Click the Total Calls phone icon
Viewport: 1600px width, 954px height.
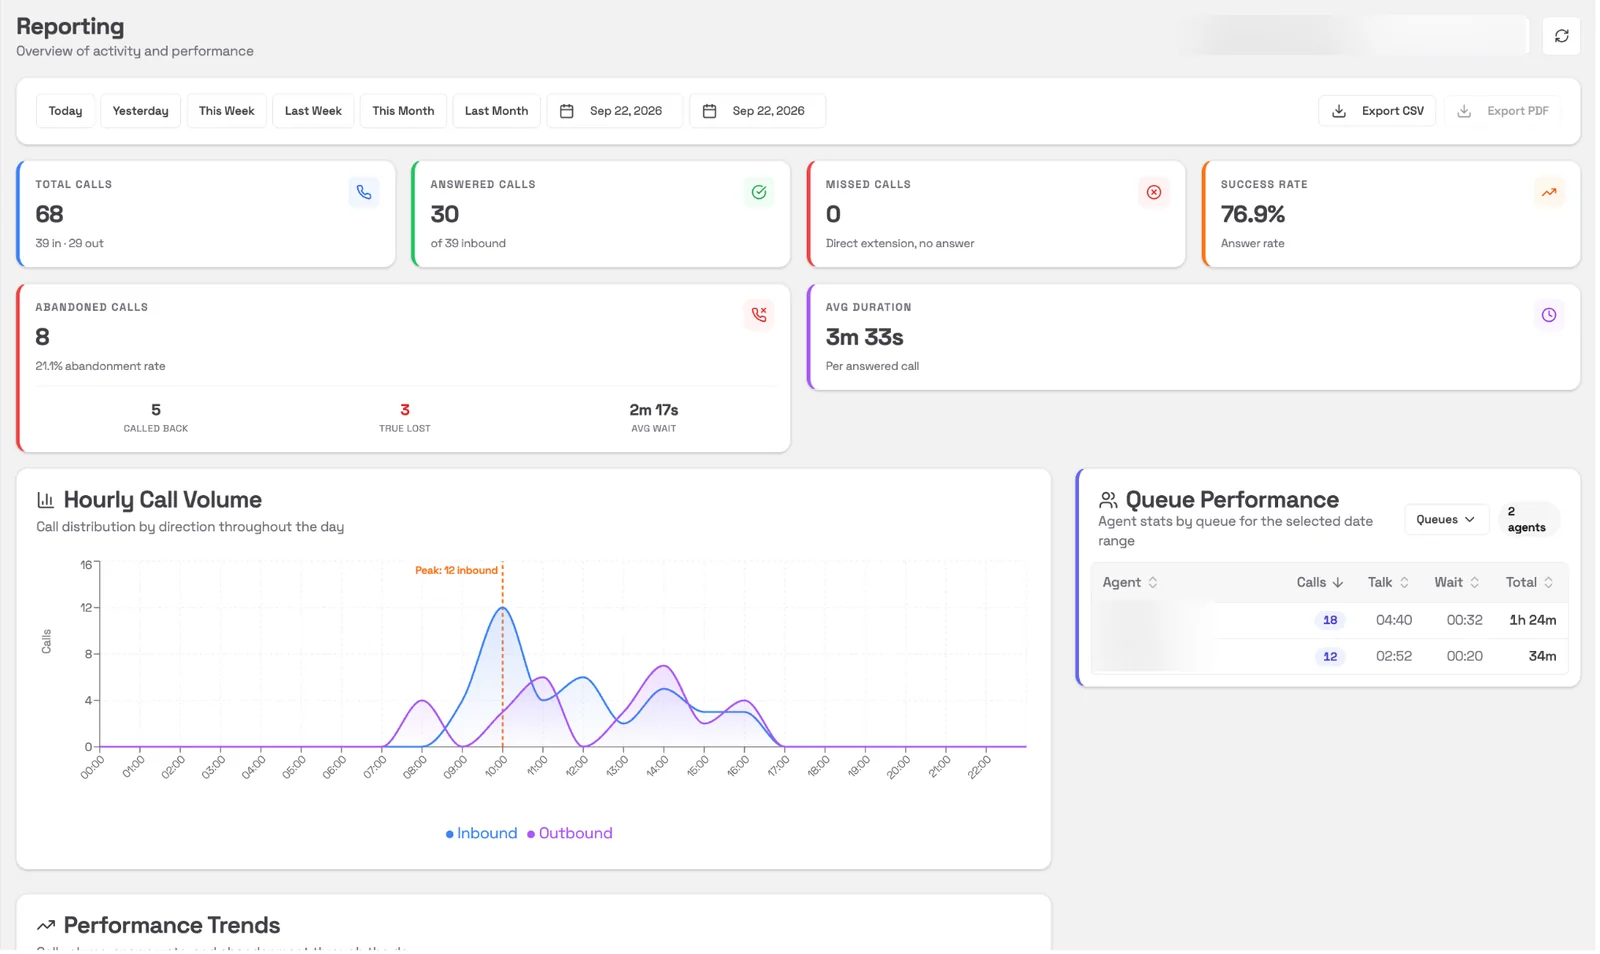(364, 192)
